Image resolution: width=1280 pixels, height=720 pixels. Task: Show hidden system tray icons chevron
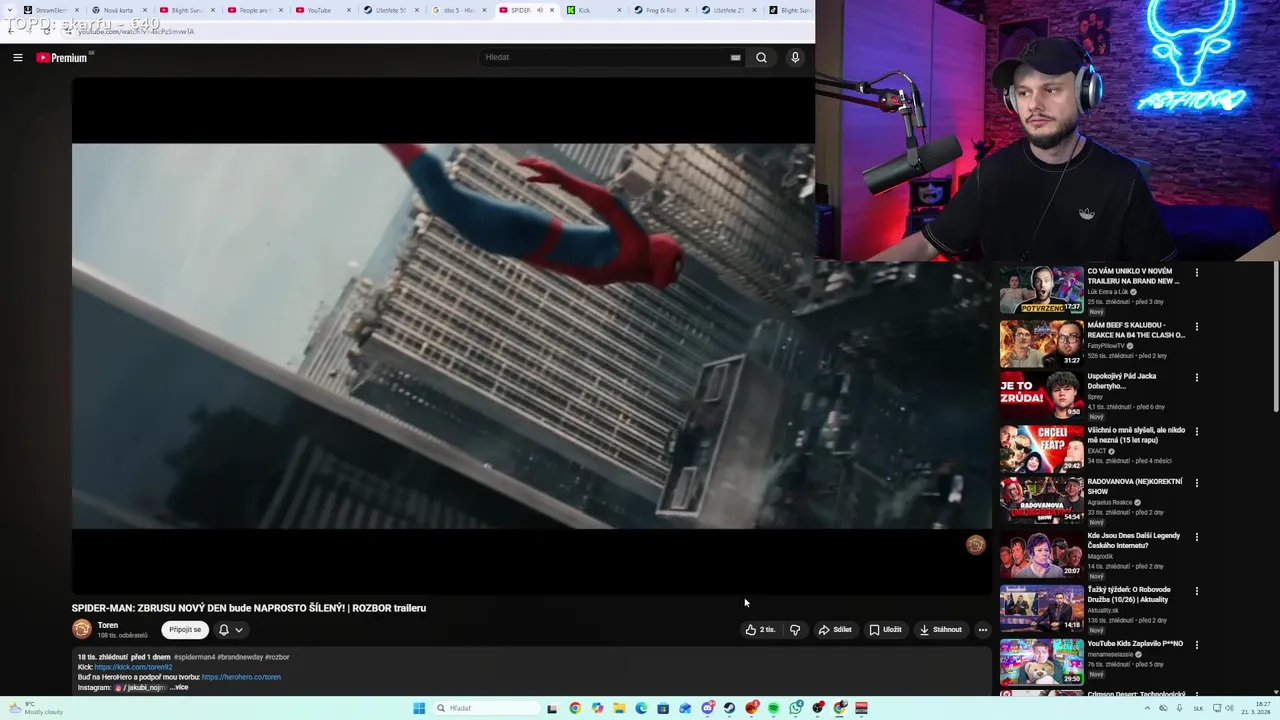[x=1147, y=708]
